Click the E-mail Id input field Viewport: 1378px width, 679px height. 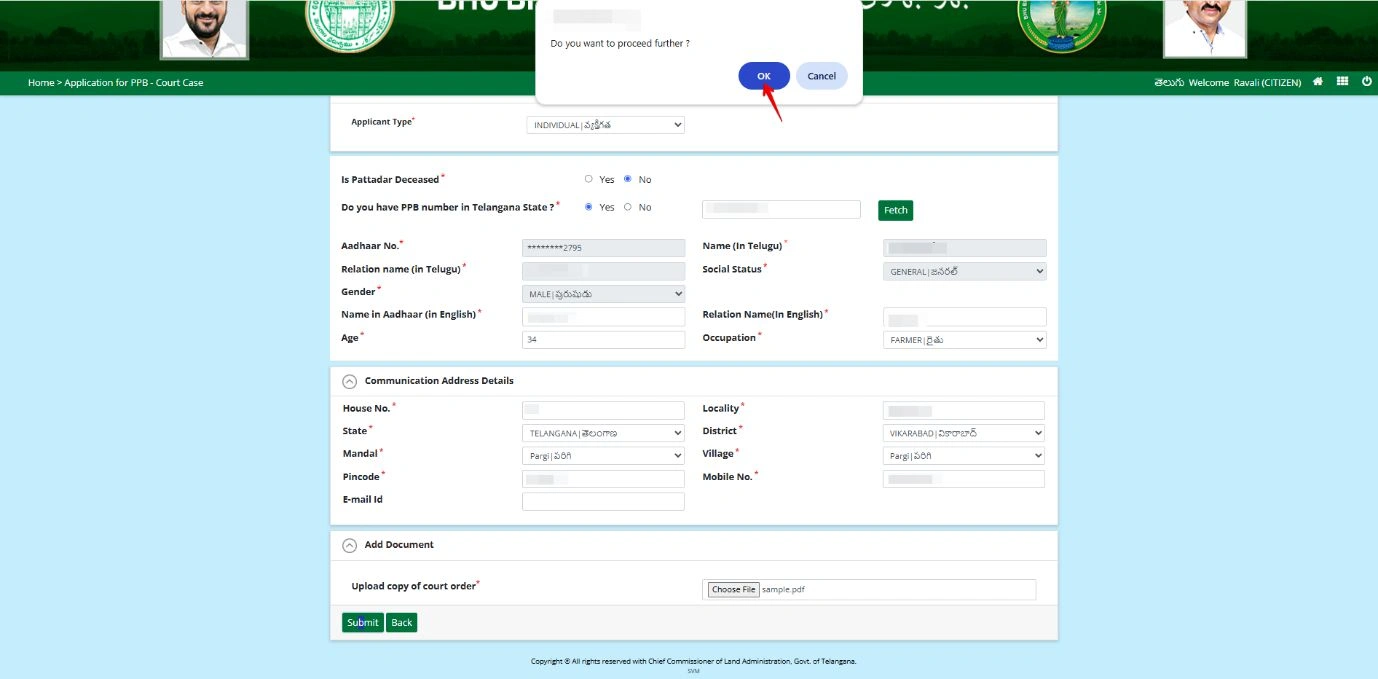coord(603,501)
